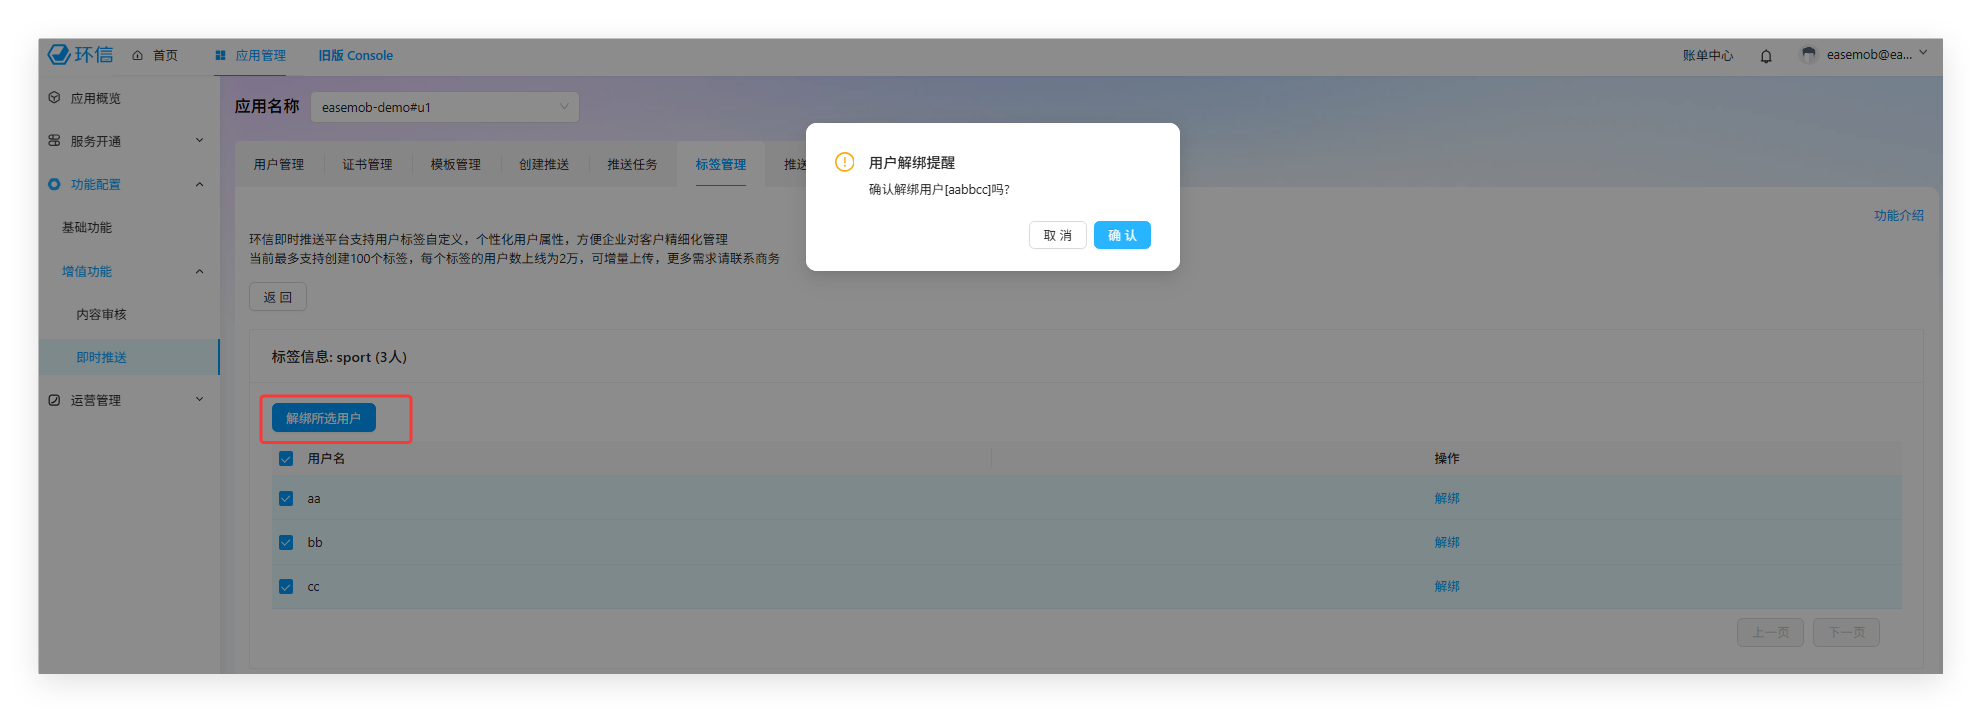Click the 解绑 link for user cc
The height and width of the screenshot is (712, 1981).
(1446, 586)
